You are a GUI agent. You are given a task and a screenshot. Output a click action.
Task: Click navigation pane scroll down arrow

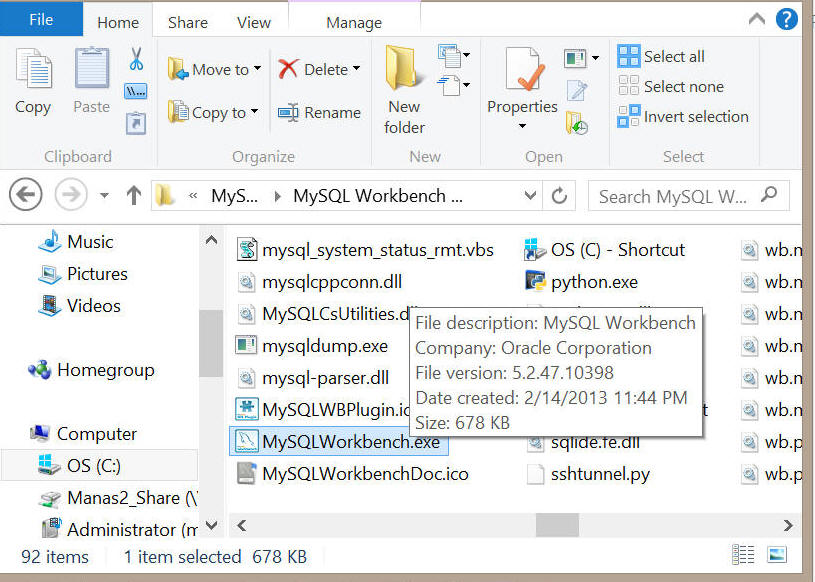pos(212,525)
